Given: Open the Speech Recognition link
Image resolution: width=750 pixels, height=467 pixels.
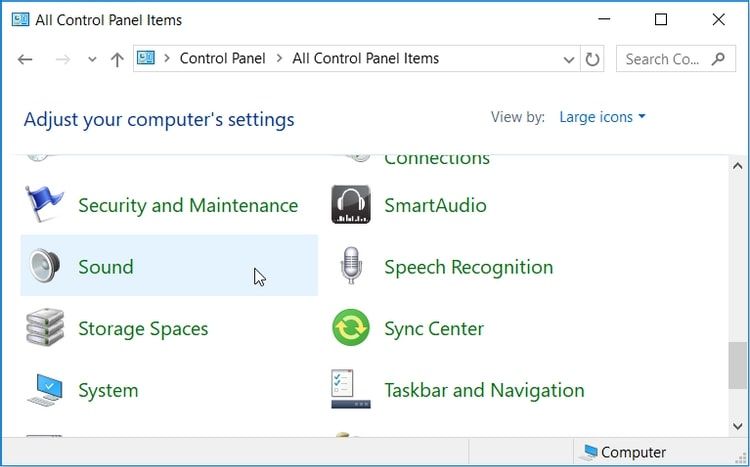Looking at the screenshot, I should pyautogui.click(x=468, y=267).
